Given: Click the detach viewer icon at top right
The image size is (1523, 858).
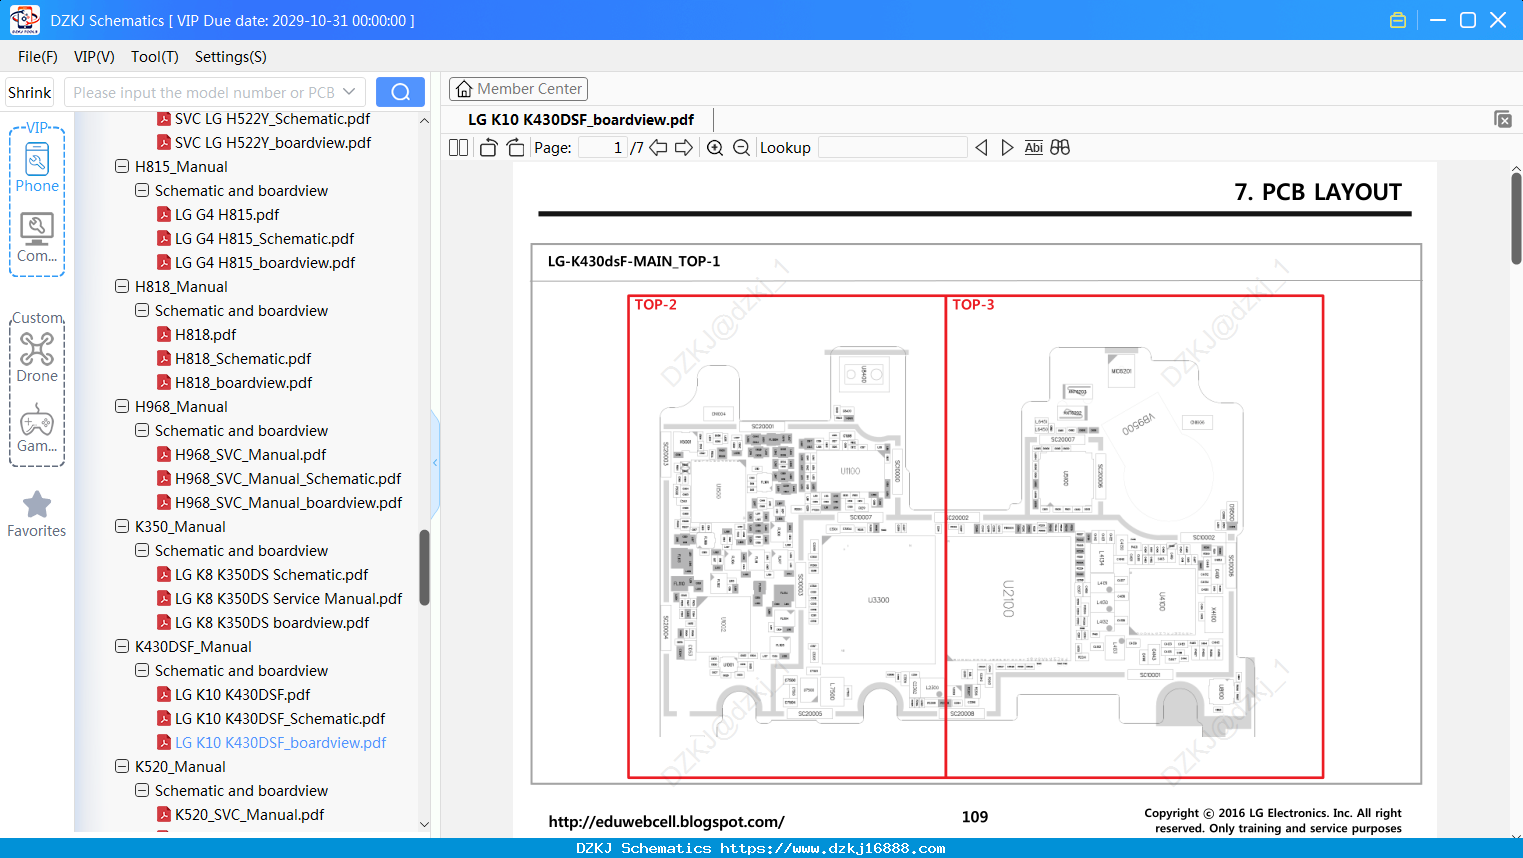Looking at the screenshot, I should [1503, 119].
